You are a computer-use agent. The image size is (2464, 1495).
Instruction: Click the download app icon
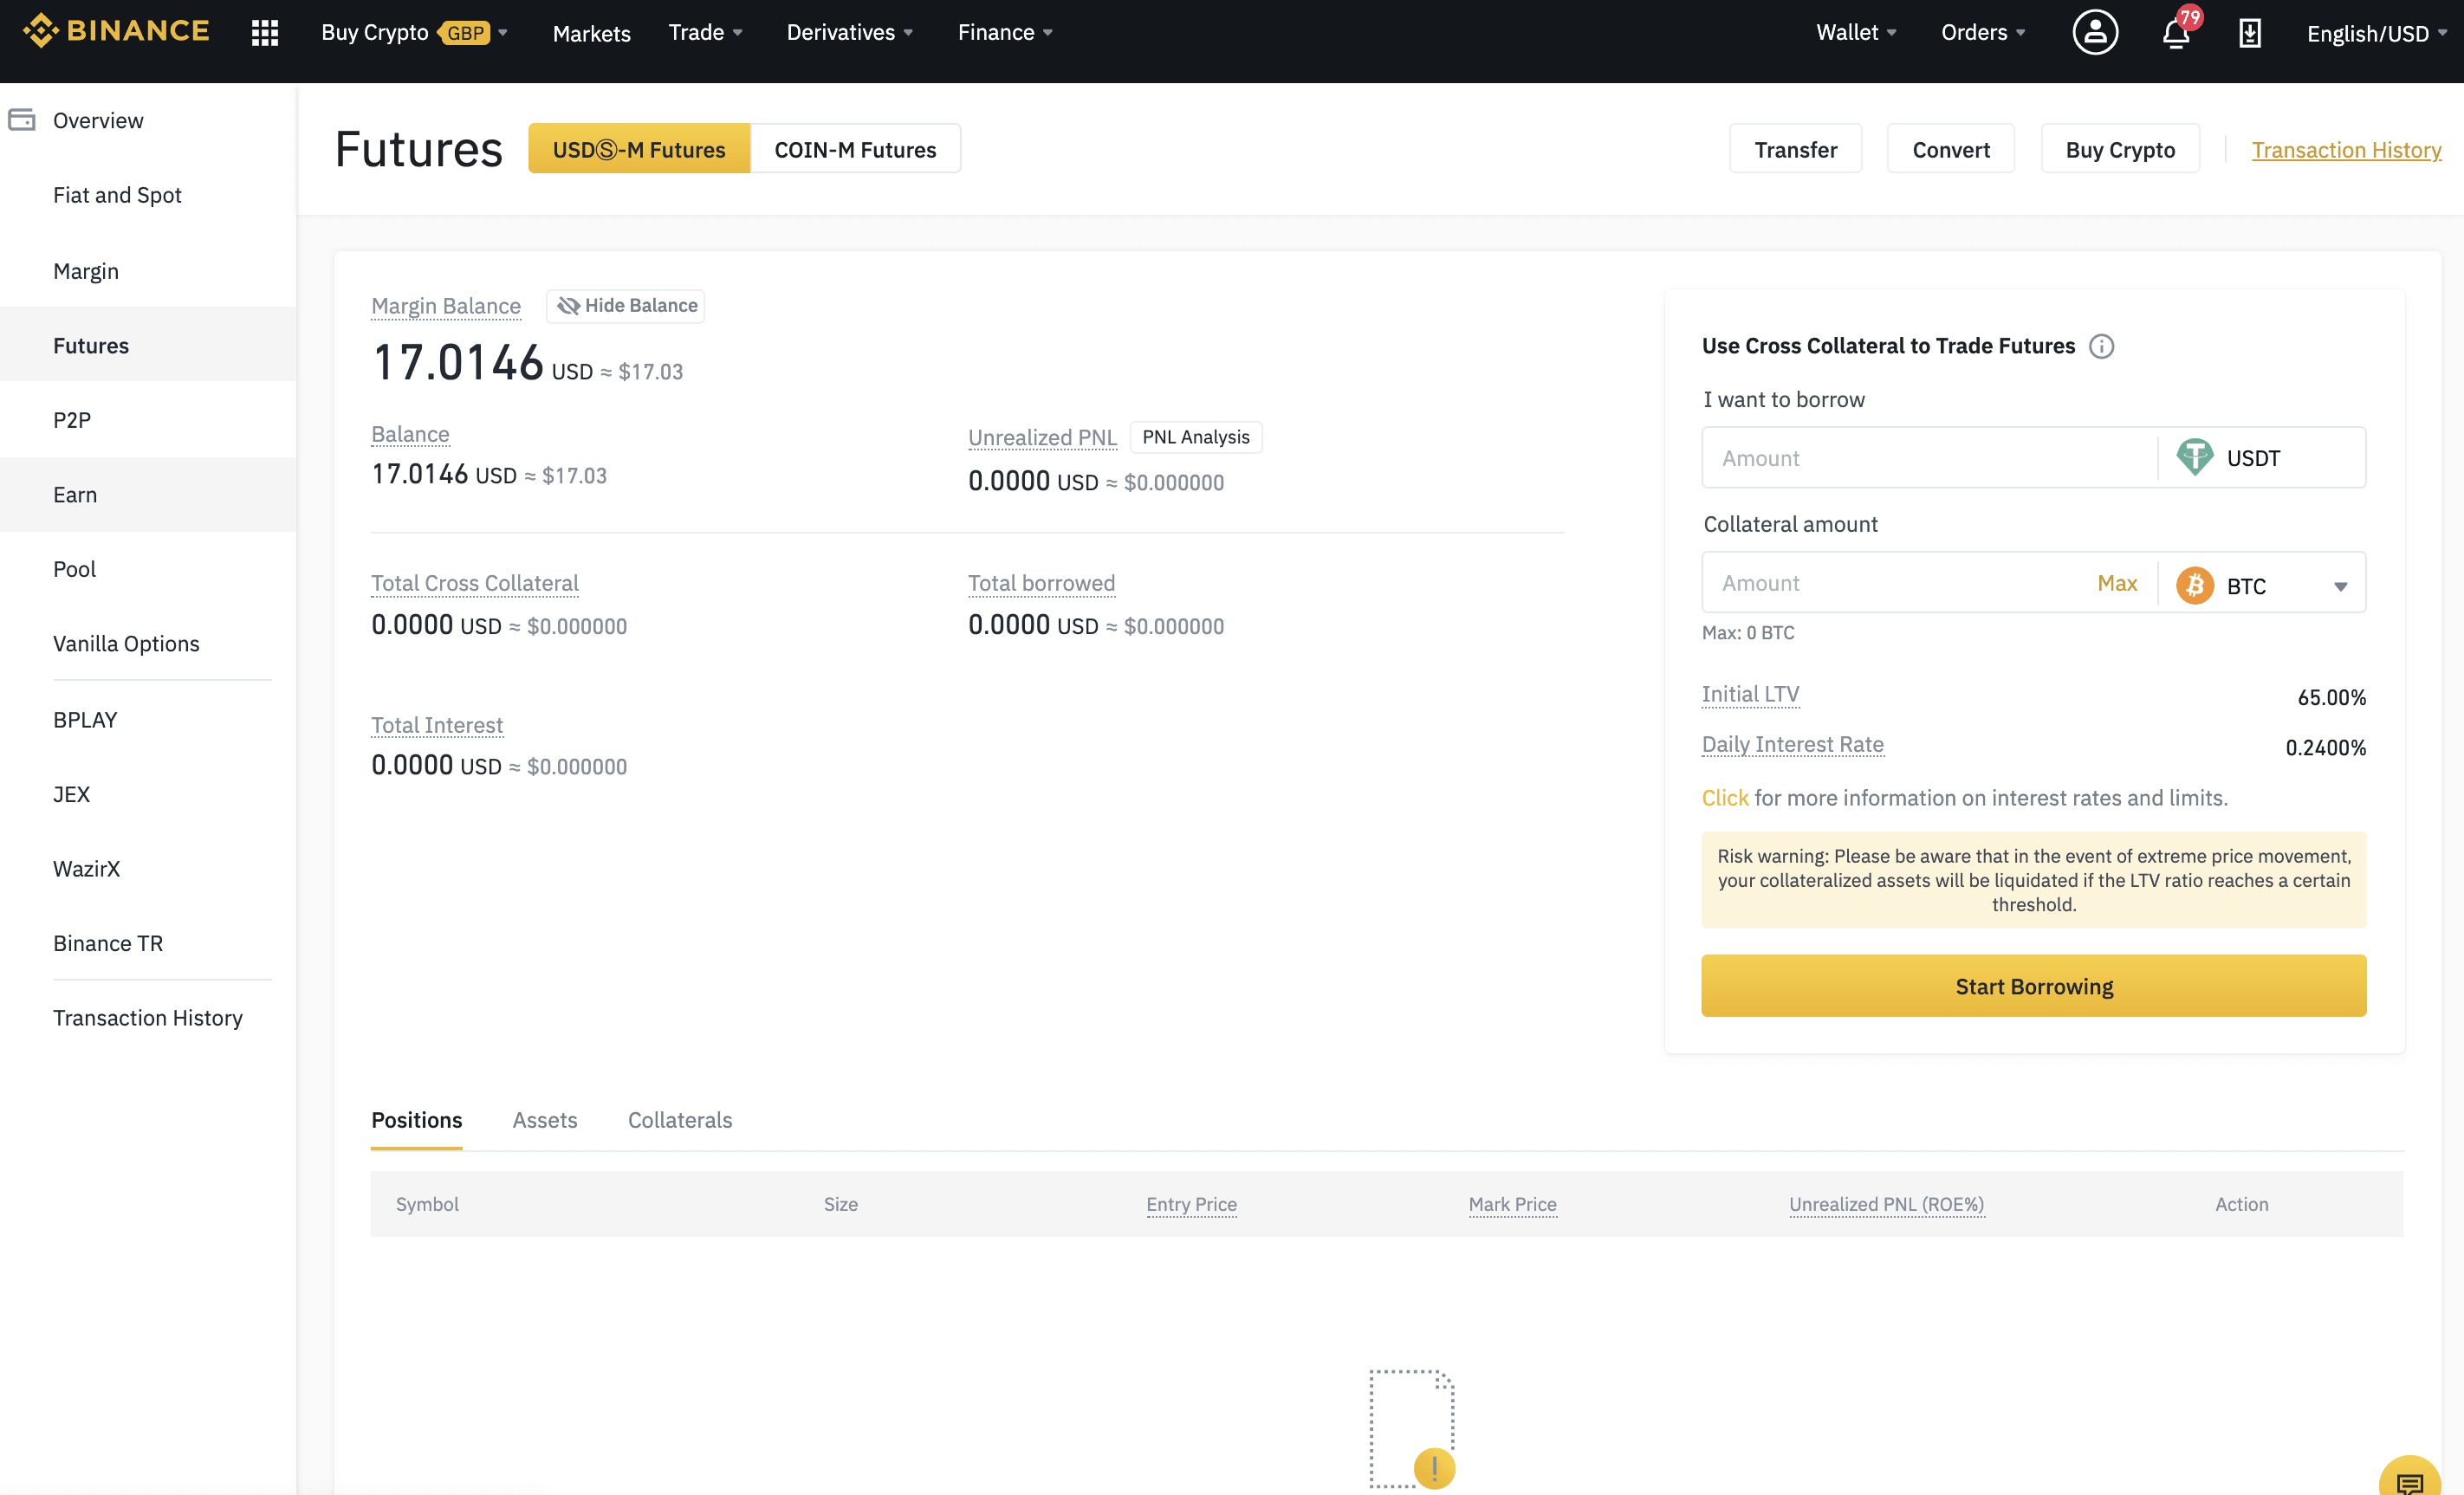click(2249, 33)
